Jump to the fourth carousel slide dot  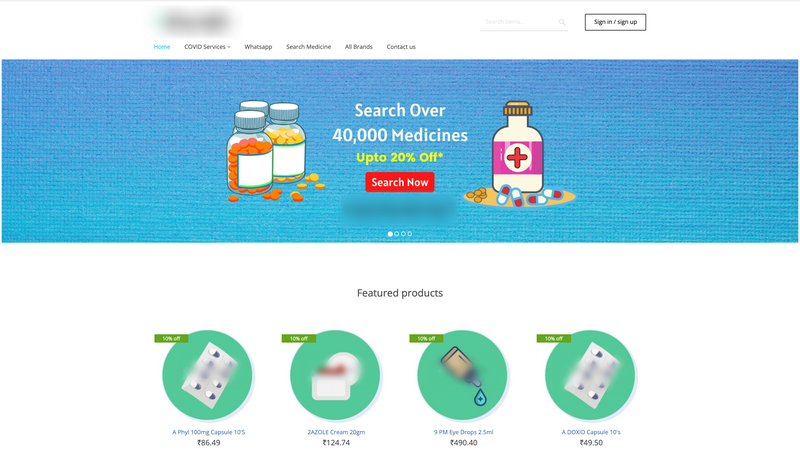coord(410,234)
